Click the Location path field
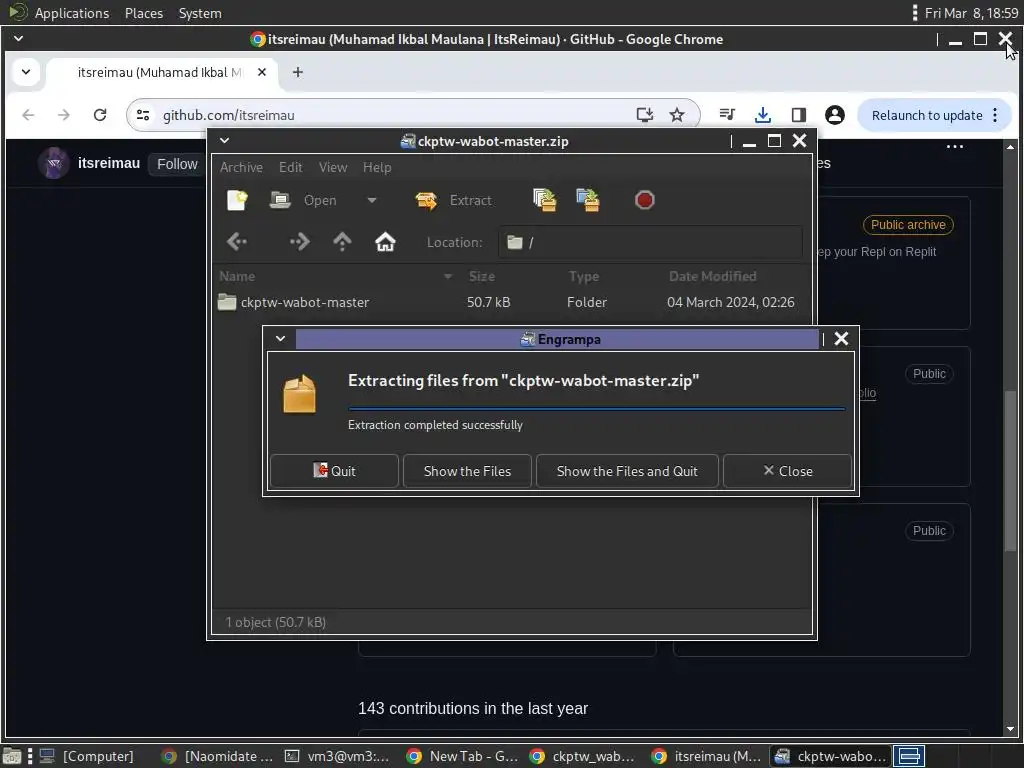 click(x=650, y=242)
